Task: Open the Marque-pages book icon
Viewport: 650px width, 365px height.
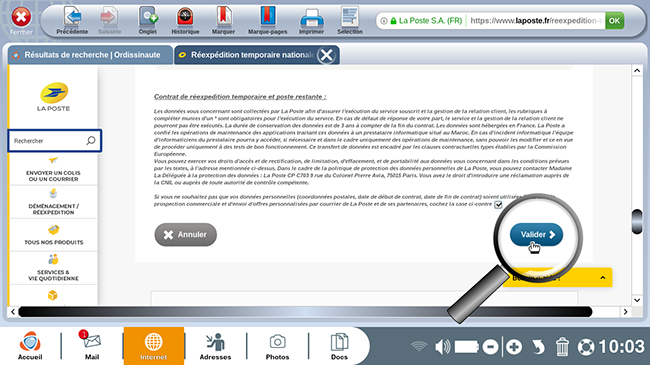Action: [267, 21]
